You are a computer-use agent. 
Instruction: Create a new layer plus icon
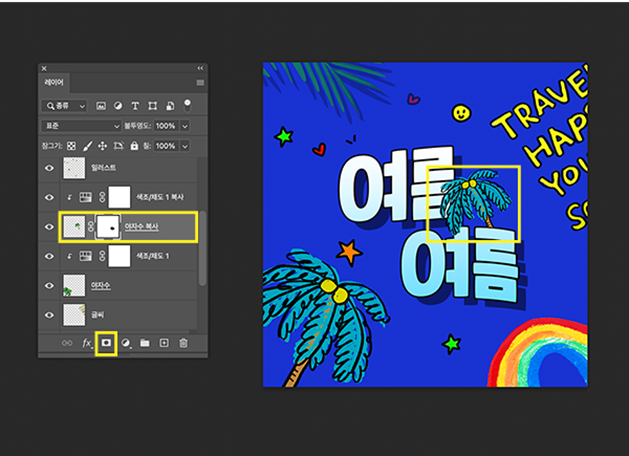[x=164, y=343]
